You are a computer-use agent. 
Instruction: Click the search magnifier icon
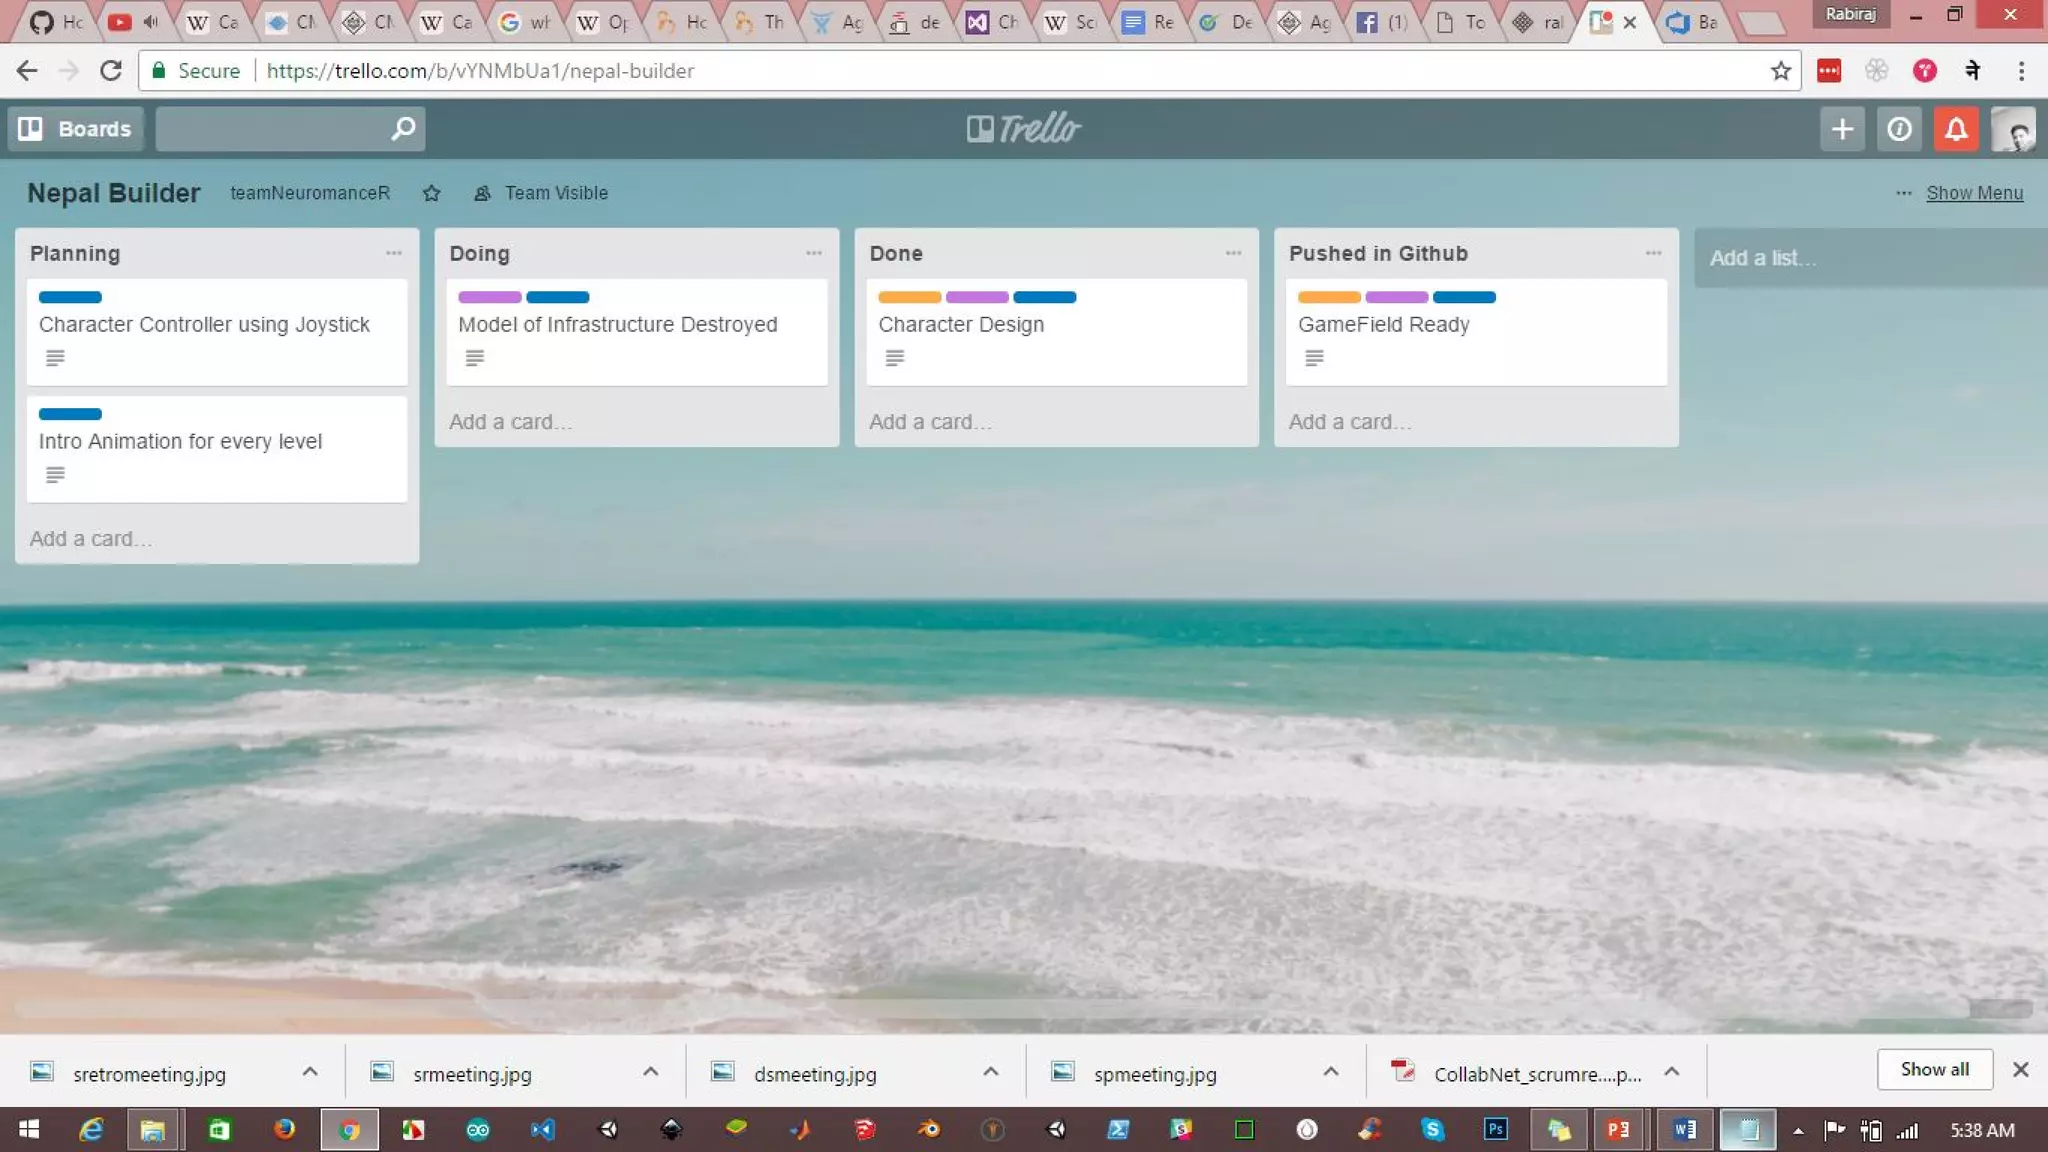(403, 129)
